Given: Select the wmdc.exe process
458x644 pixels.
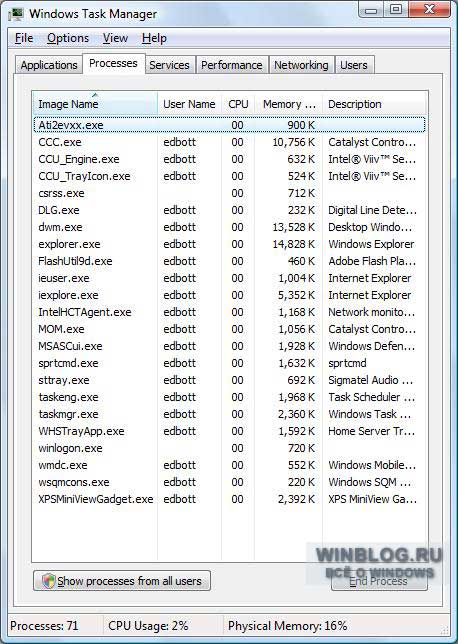Looking at the screenshot, I should [x=229, y=465].
